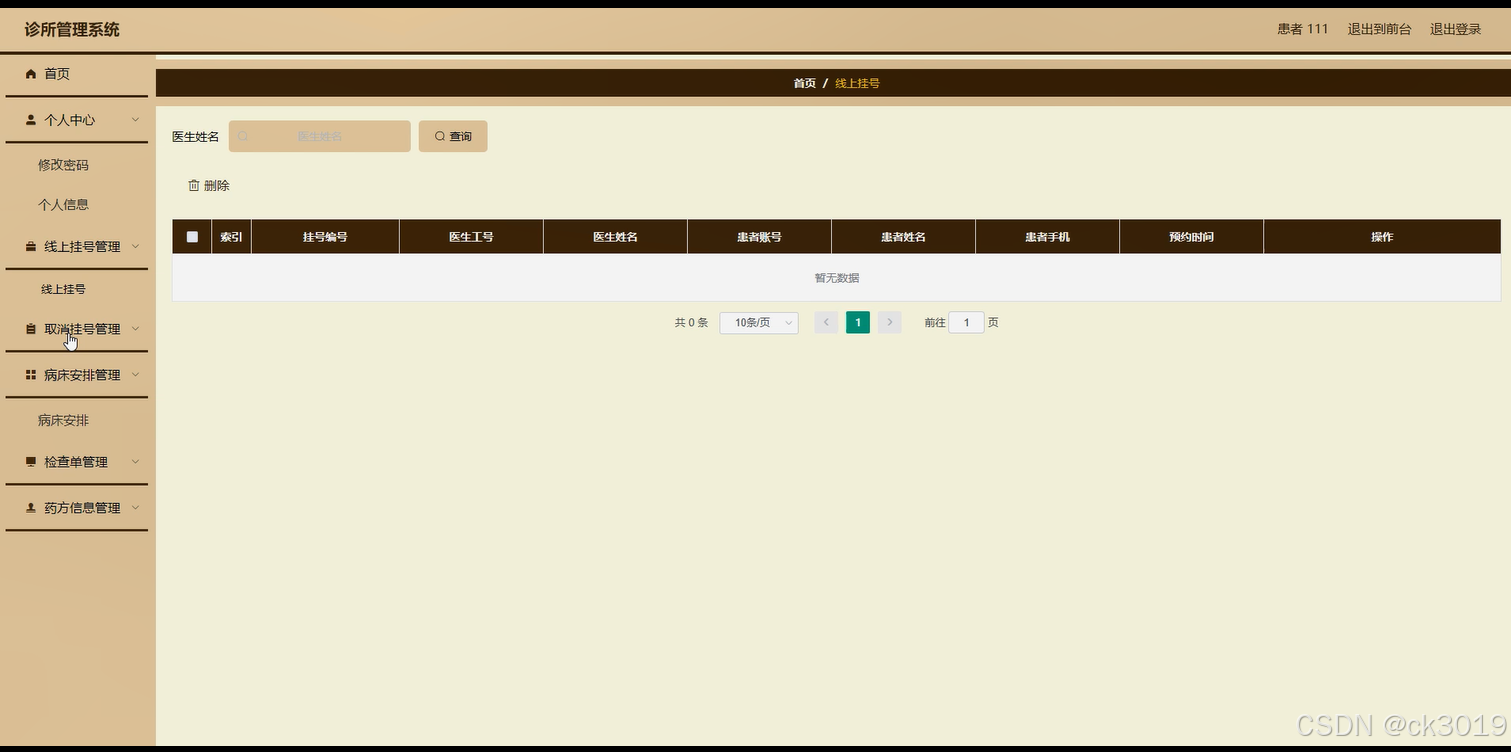Screen dimensions: 1511x752
Task: Click the 医生工号 column header
Action: (x=471, y=237)
